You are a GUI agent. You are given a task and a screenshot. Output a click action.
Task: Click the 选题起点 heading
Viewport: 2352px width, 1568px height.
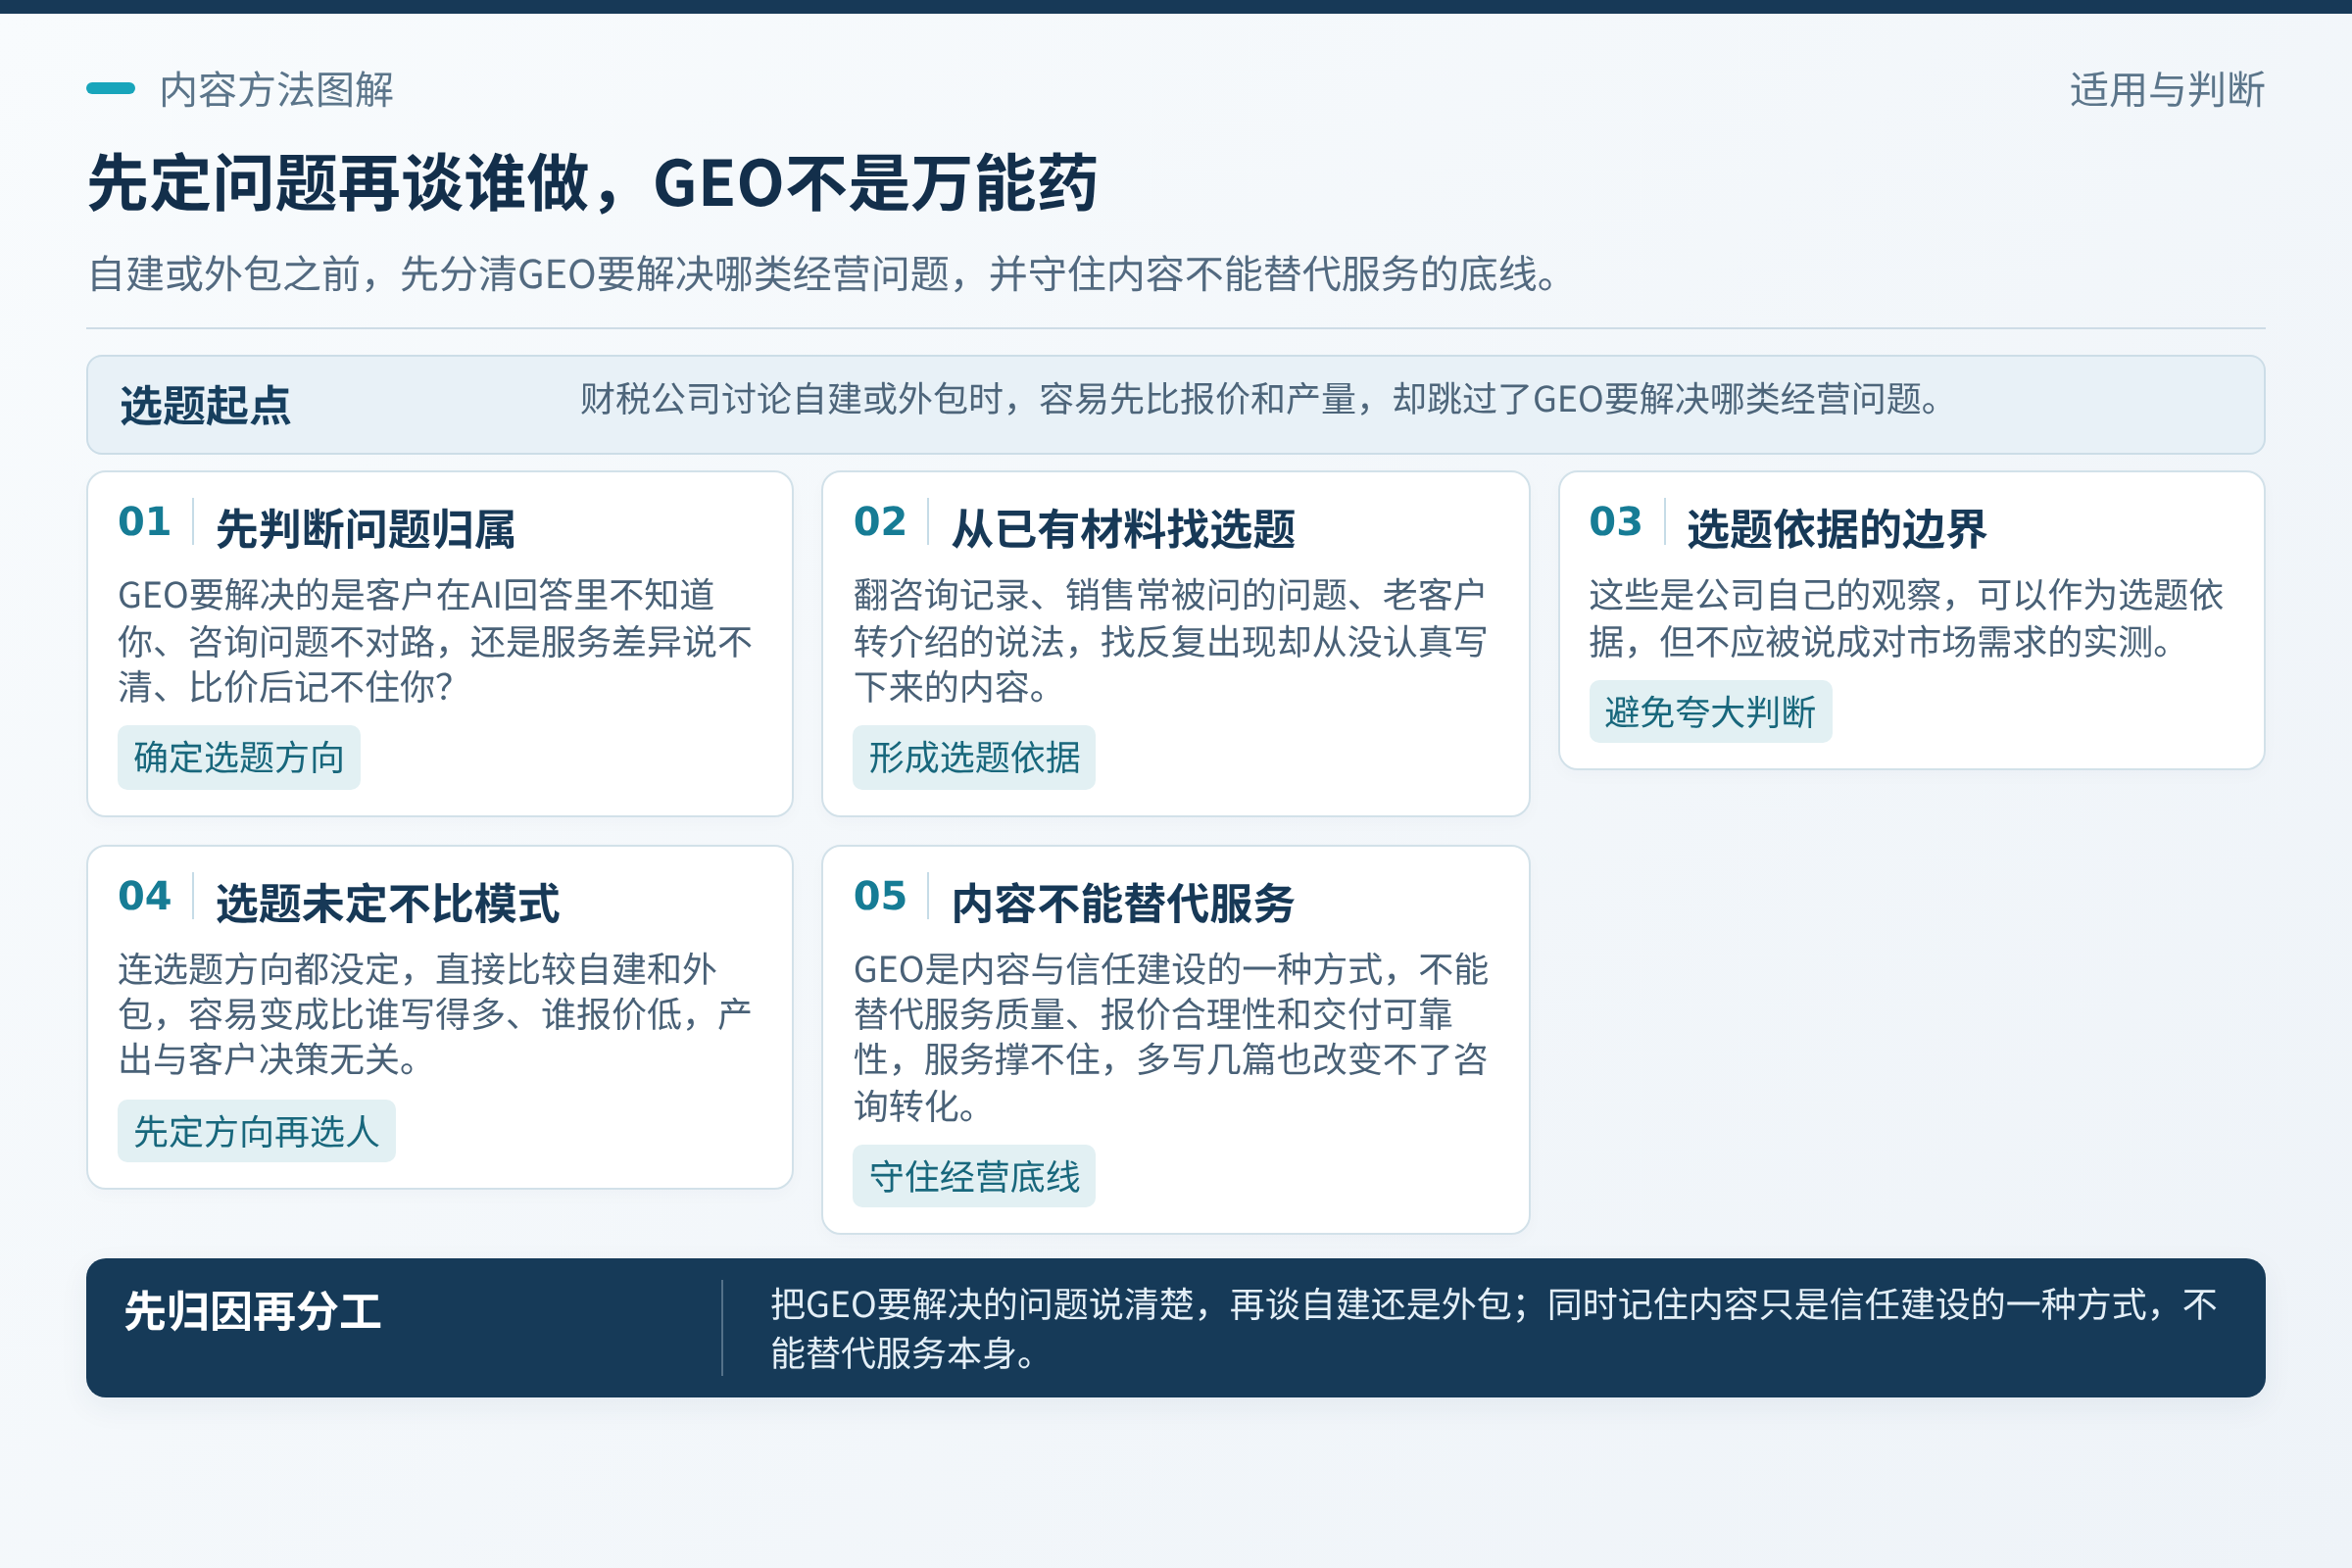point(205,405)
